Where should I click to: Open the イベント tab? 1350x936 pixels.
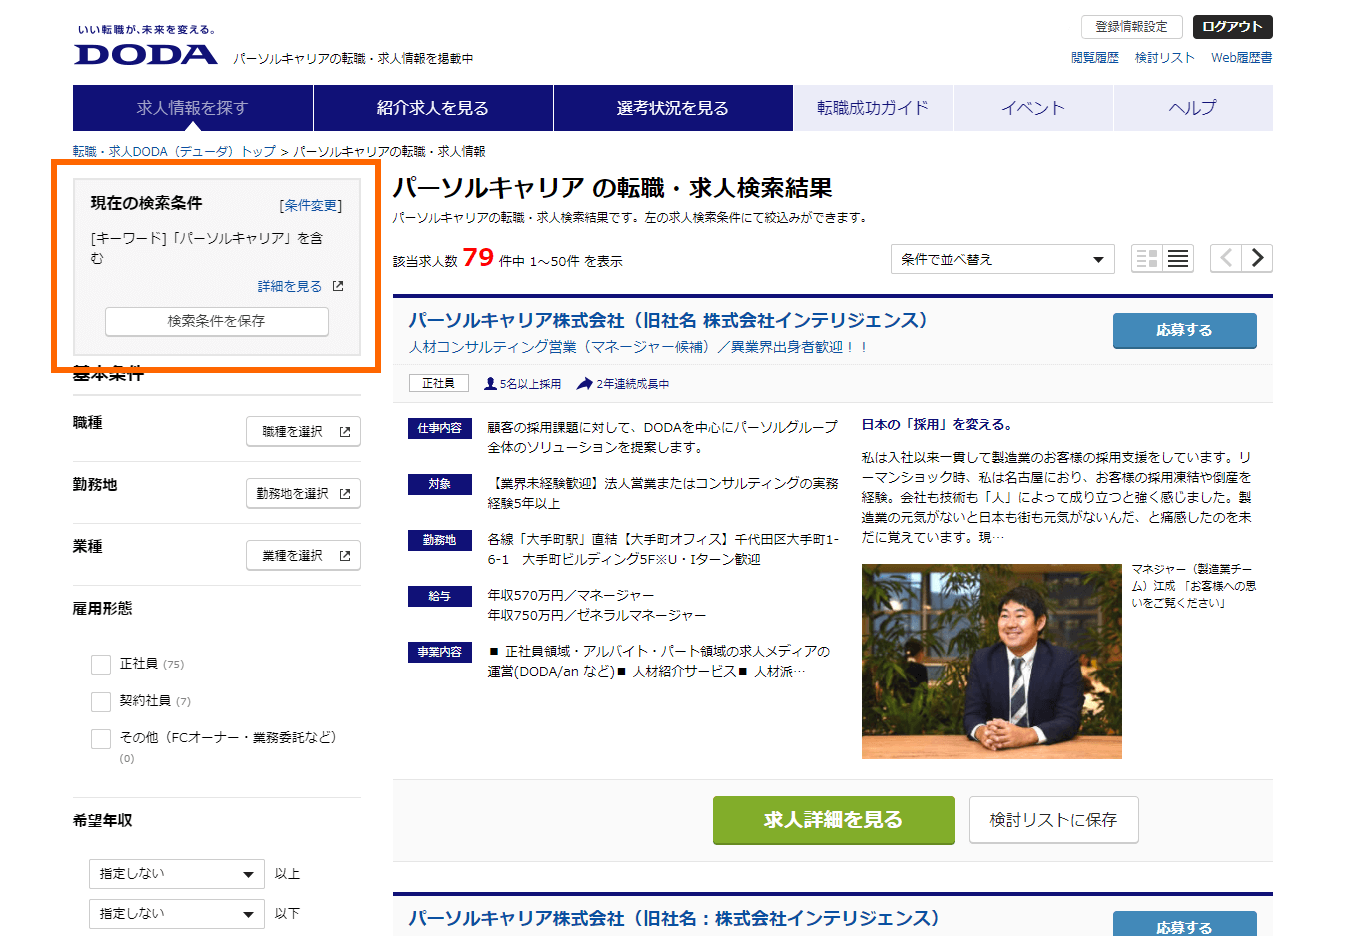click(x=1033, y=108)
